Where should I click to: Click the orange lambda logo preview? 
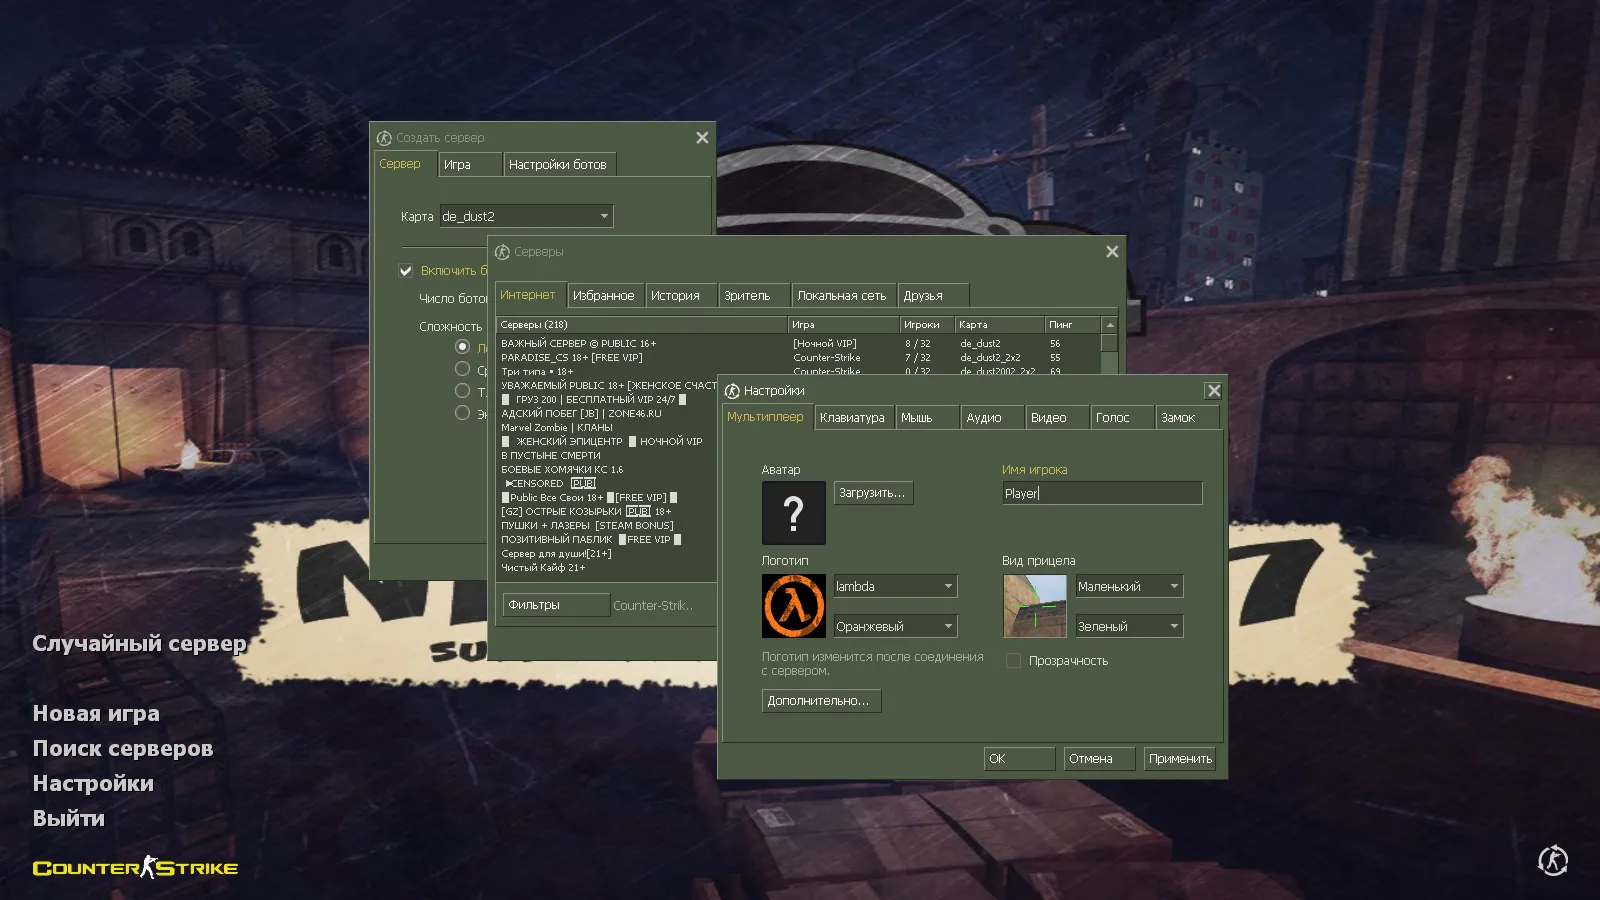click(x=793, y=605)
